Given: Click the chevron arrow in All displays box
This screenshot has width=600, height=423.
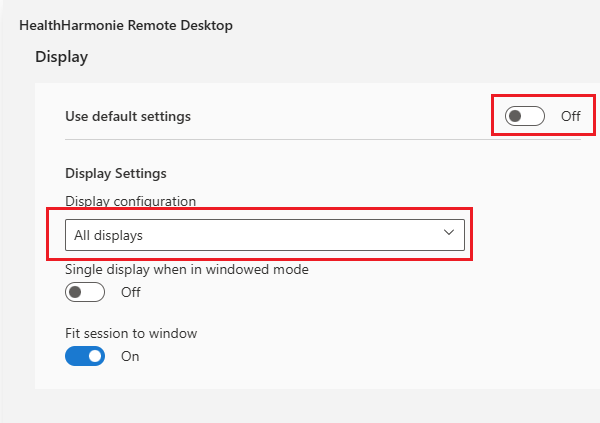Looking at the screenshot, I should click(448, 232).
